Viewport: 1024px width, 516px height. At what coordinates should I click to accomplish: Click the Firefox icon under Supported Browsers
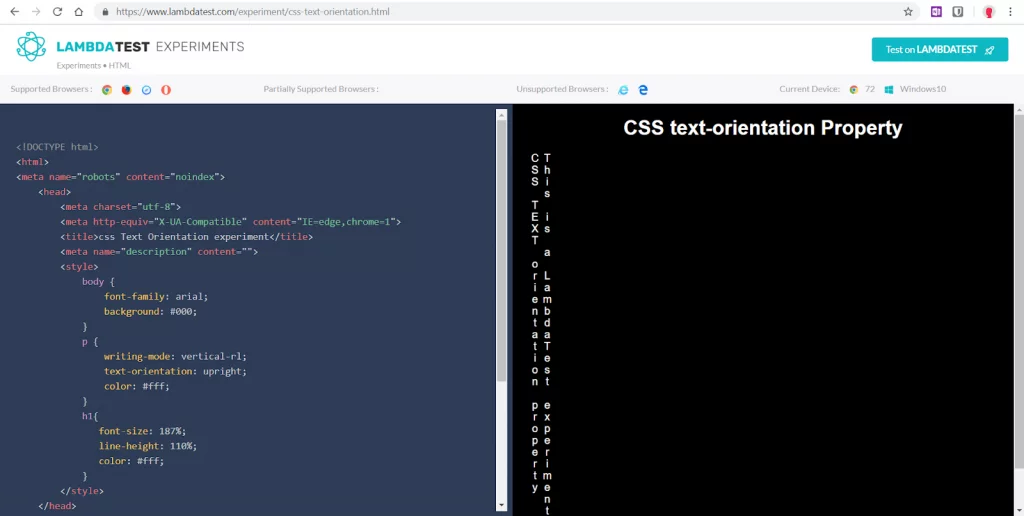click(x=127, y=89)
